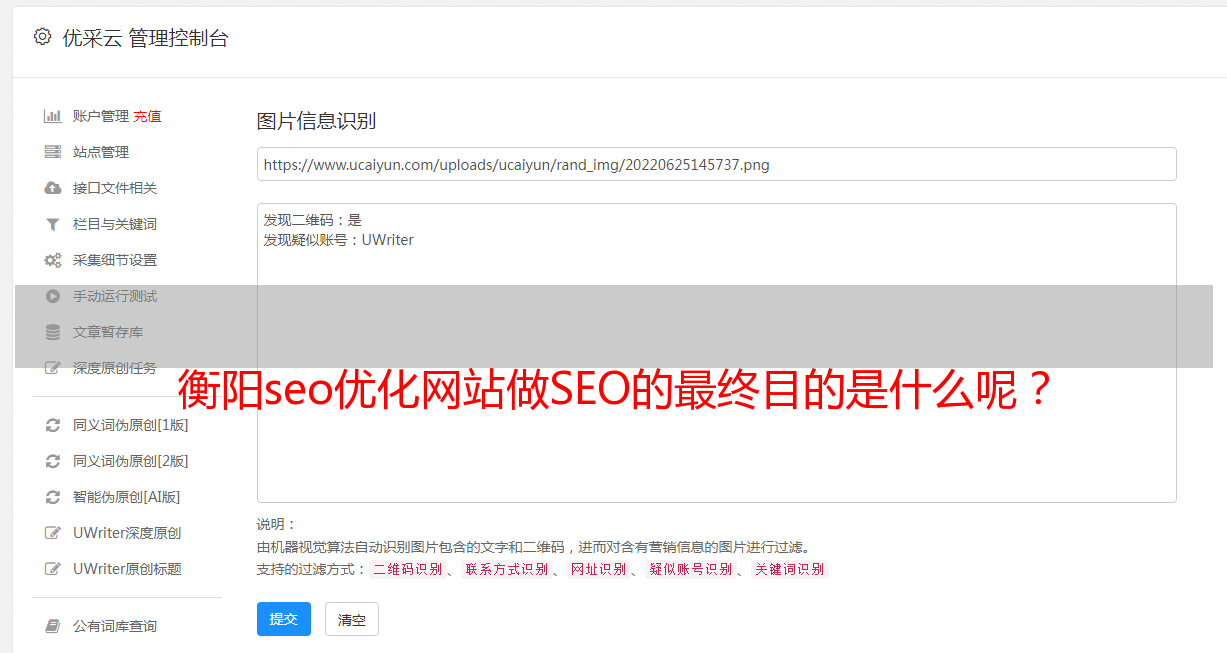Open the 站点管理 menu item
The image size is (1227, 653).
pyautogui.click(x=101, y=152)
